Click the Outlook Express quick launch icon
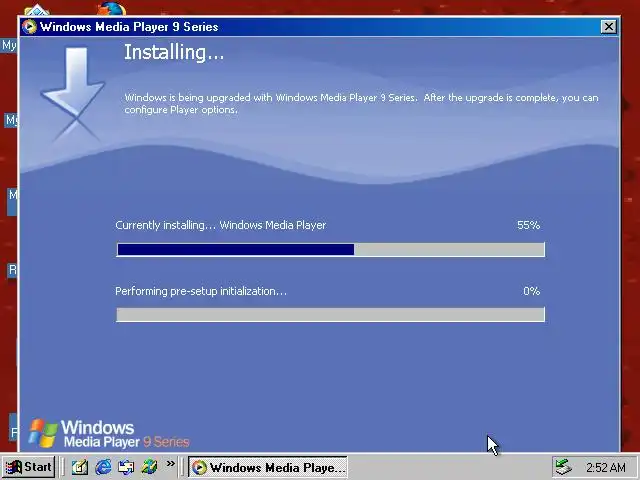This screenshot has height=480, width=640. [x=126, y=467]
